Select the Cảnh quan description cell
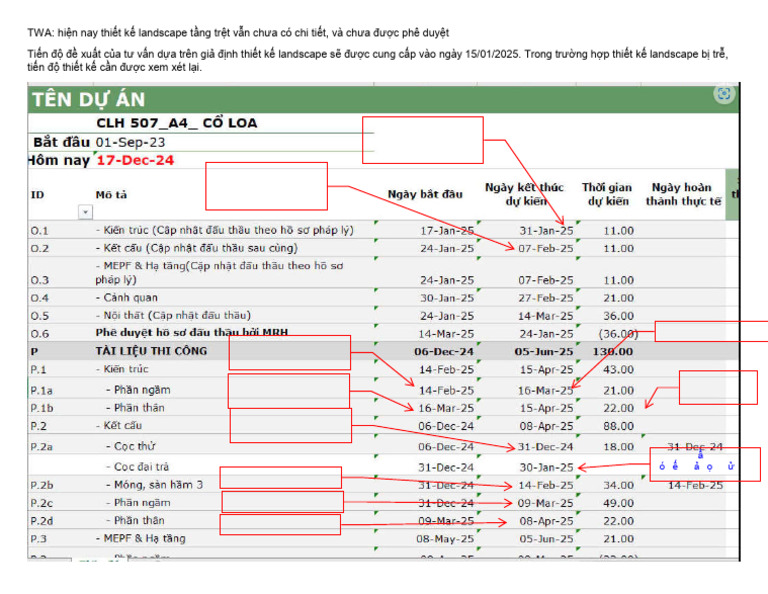This screenshot has height=594, width=768. pyautogui.click(x=126, y=298)
